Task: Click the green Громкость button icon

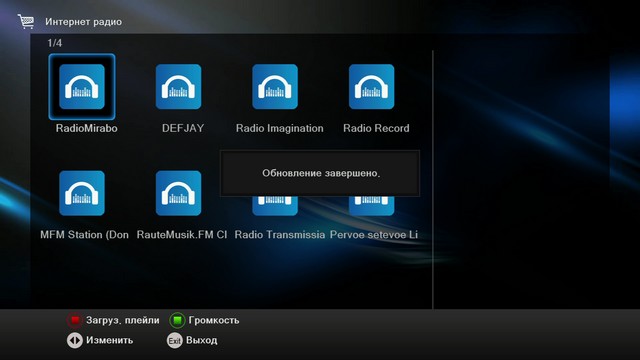Action: coord(177,320)
